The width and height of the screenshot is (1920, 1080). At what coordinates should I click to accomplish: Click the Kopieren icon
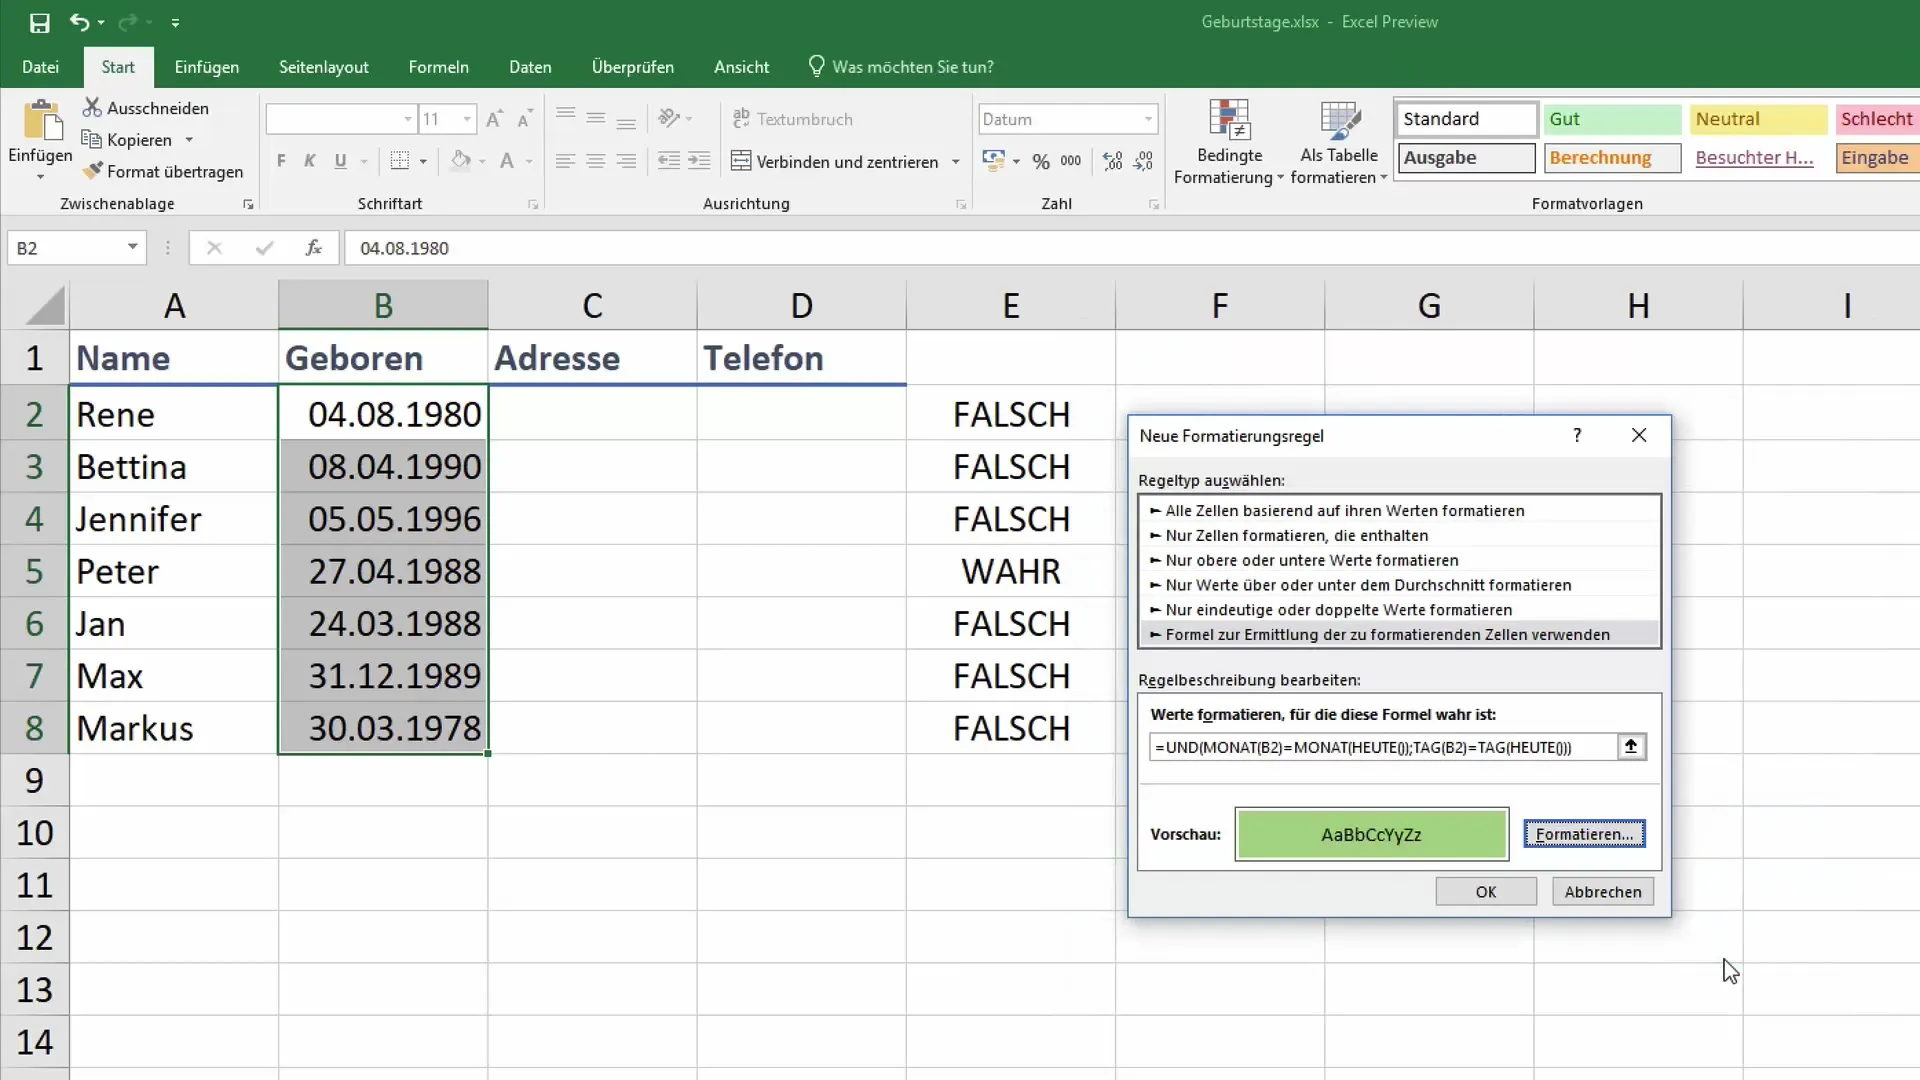[91, 139]
